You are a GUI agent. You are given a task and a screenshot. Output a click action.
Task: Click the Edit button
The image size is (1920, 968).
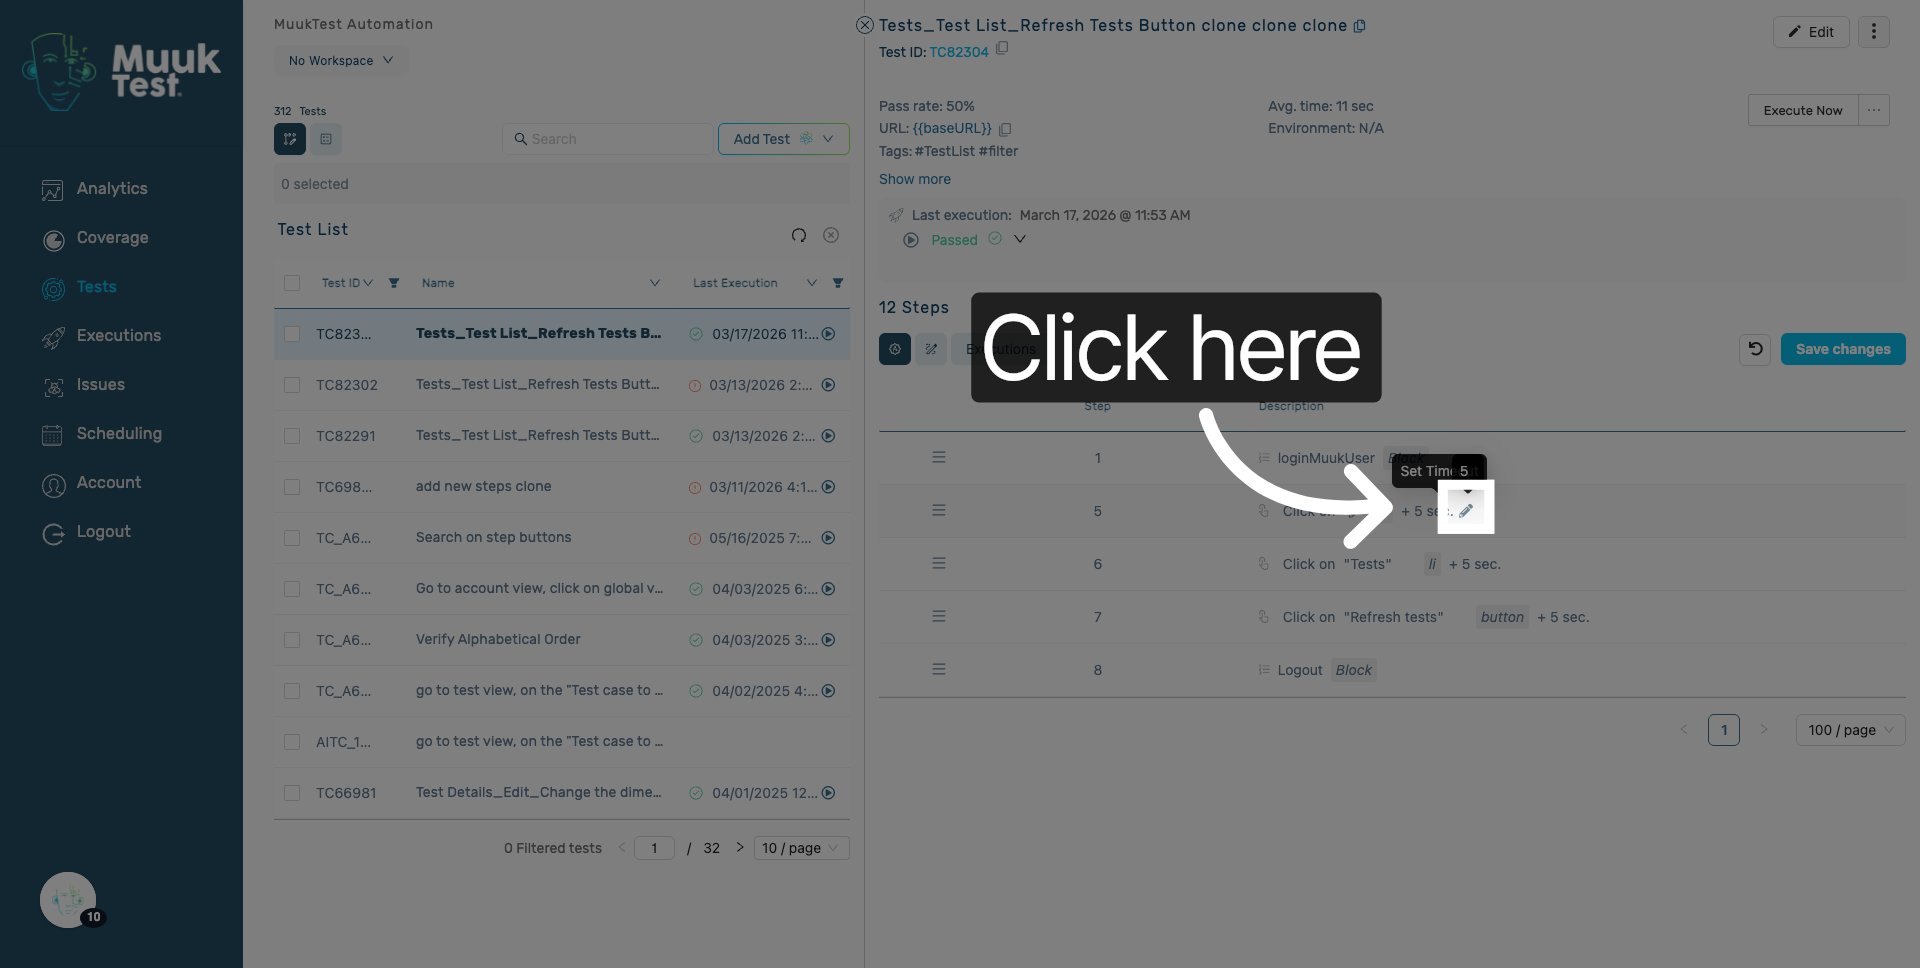[x=1811, y=32]
